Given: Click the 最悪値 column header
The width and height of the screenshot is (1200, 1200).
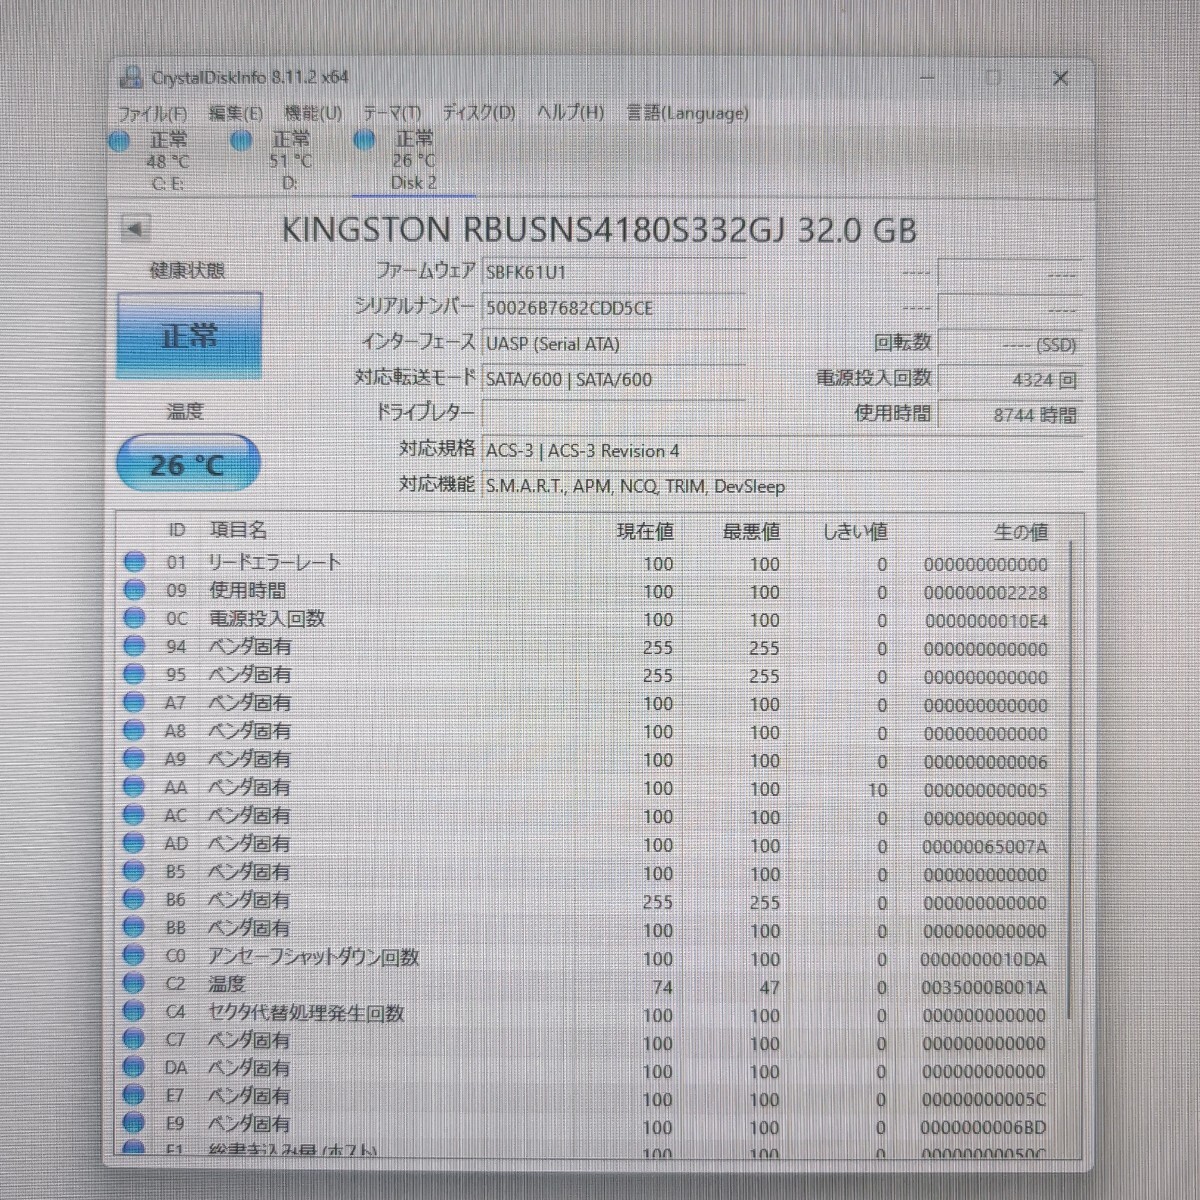Looking at the screenshot, I should (x=751, y=531).
